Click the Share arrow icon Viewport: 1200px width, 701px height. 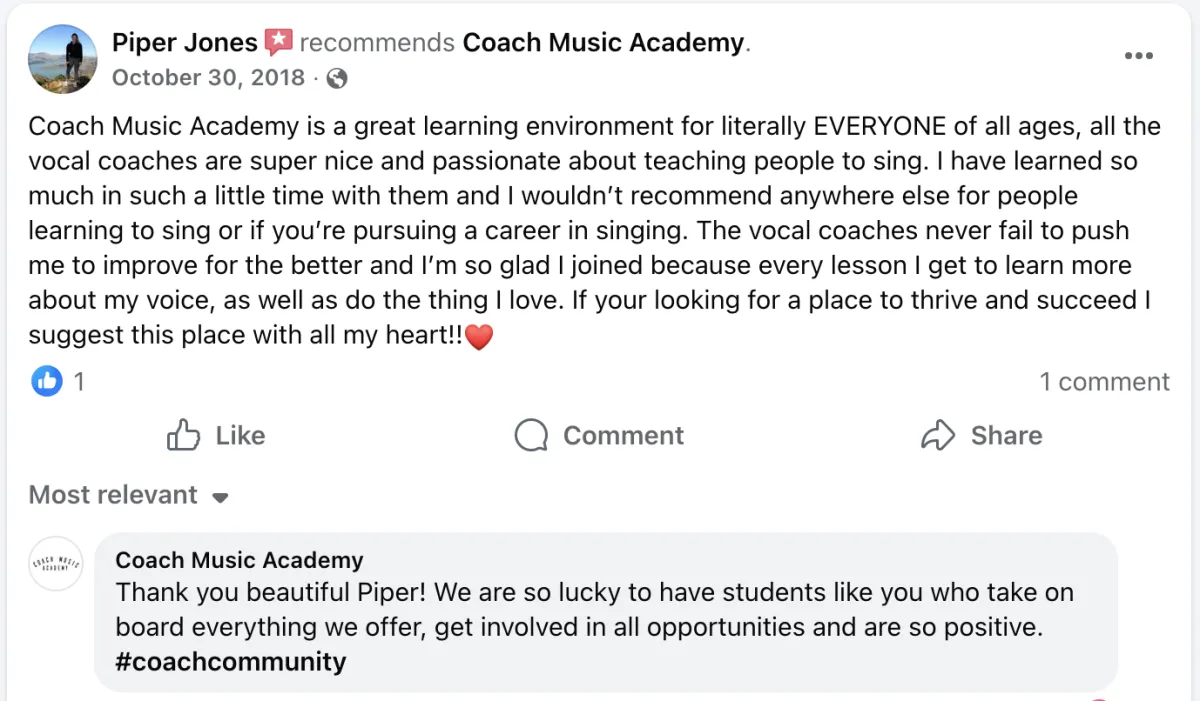(938, 435)
